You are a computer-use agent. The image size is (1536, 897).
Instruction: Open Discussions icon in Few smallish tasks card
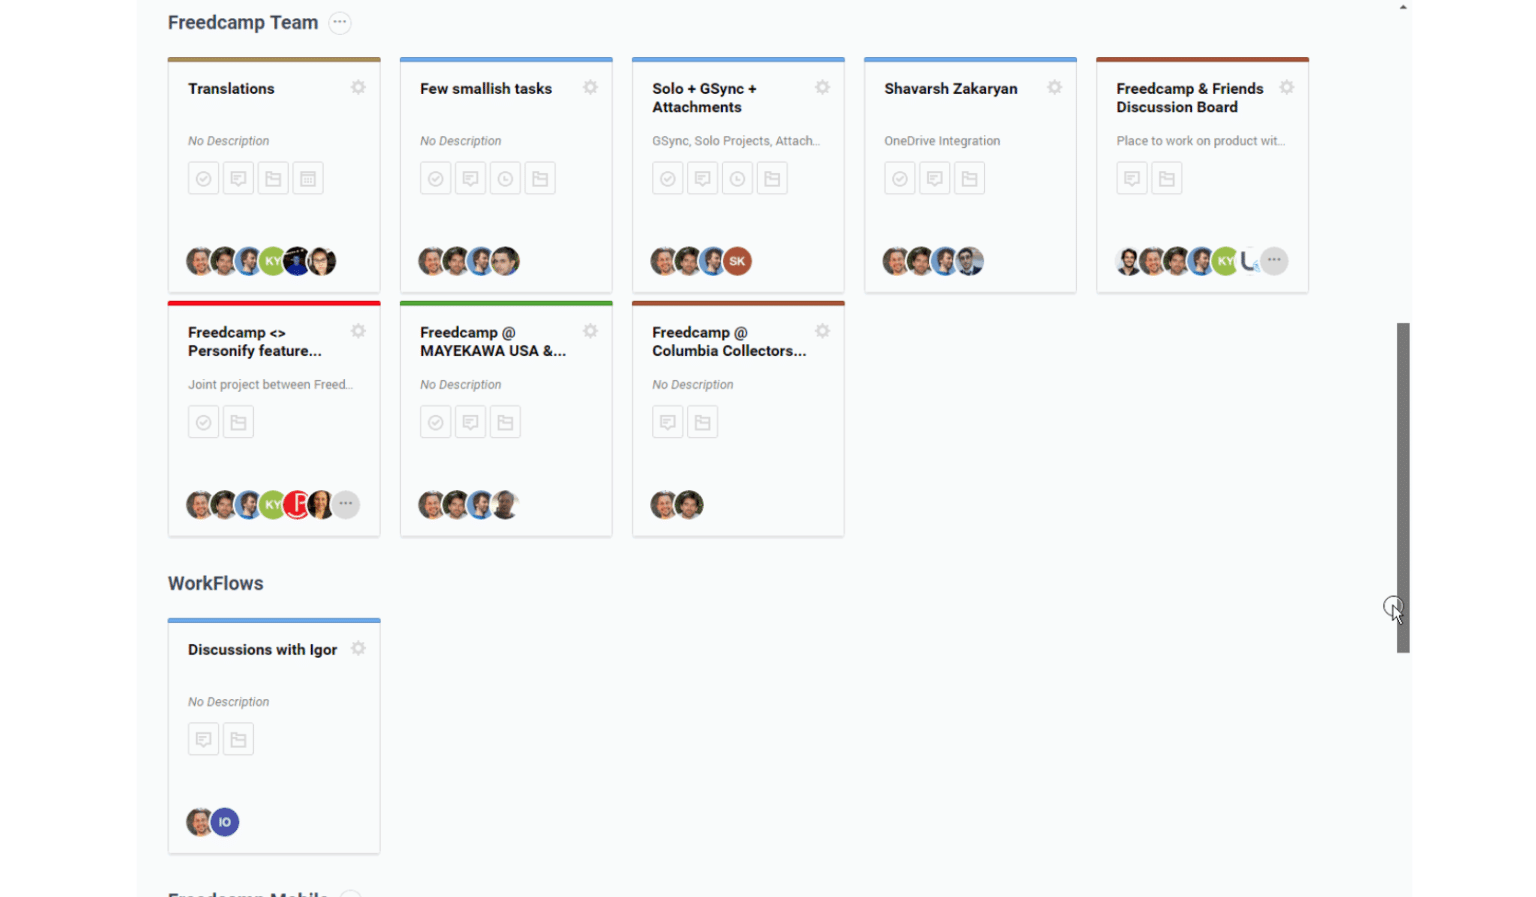470,179
